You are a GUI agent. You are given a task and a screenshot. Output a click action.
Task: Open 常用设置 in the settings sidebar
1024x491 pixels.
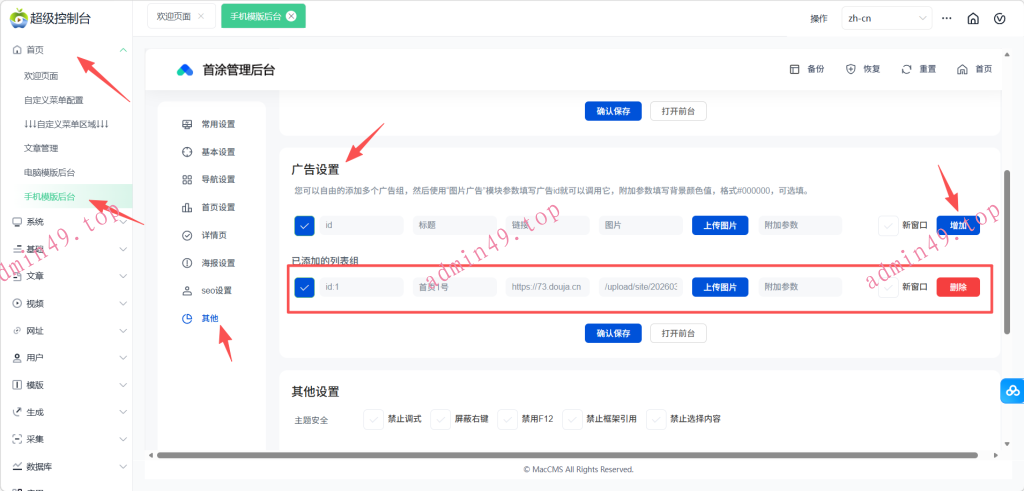pyautogui.click(x=209, y=124)
